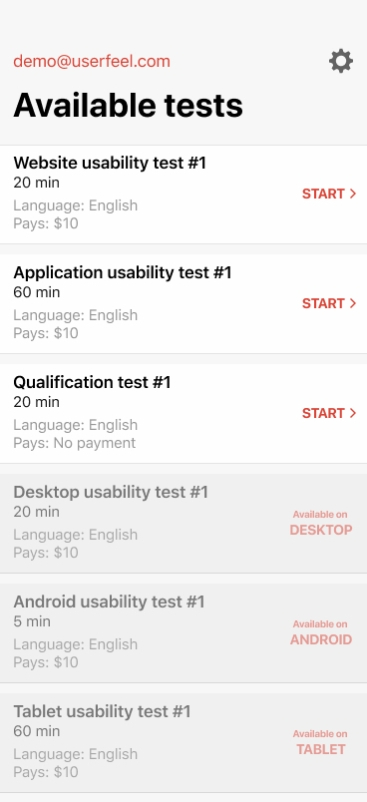Click the Available tests heading
The width and height of the screenshot is (367, 802).
pyautogui.click(x=128, y=105)
